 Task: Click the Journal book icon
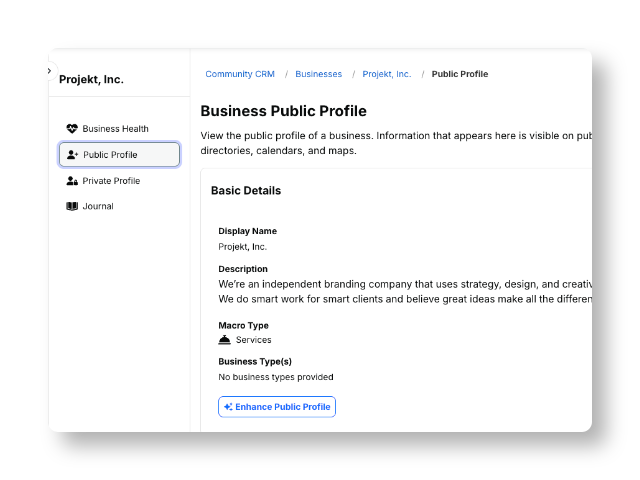(72, 206)
